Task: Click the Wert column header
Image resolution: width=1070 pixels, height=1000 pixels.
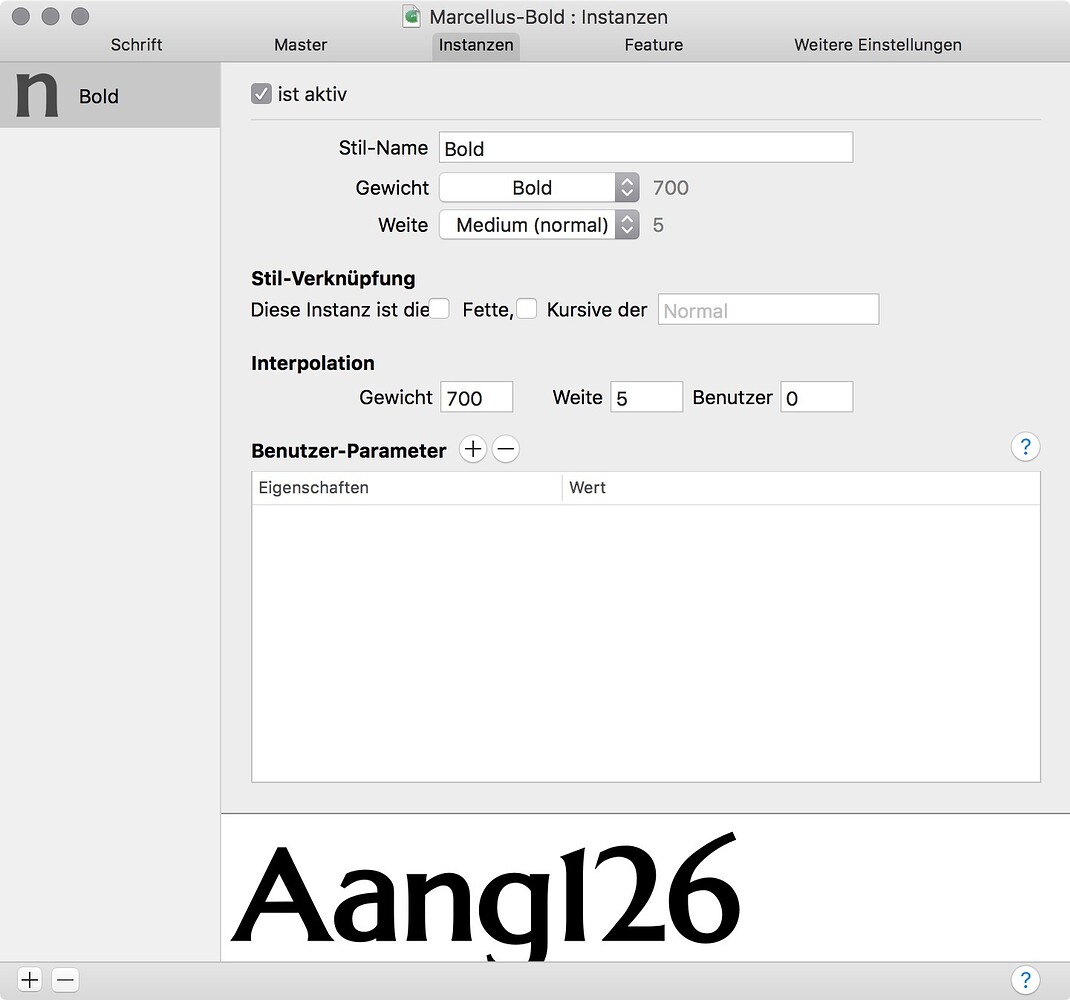Action: (801, 488)
